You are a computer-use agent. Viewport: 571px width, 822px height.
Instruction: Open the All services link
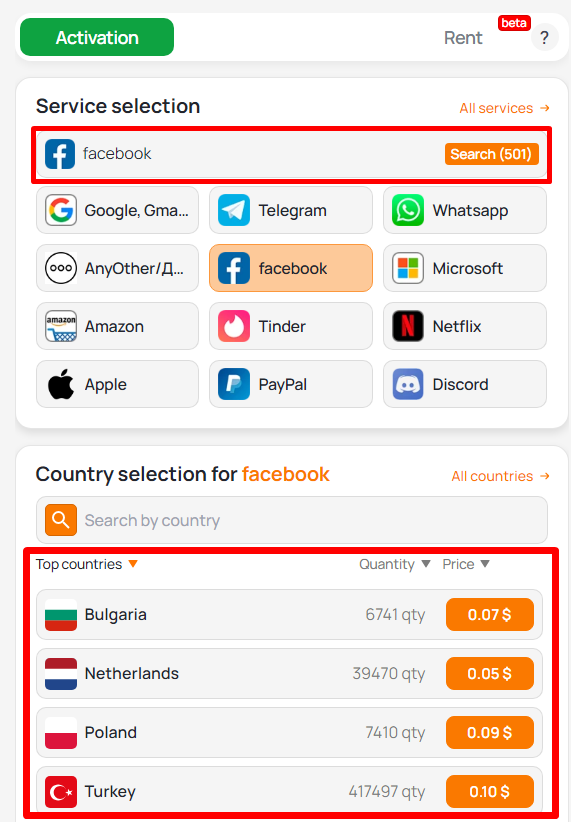504,108
